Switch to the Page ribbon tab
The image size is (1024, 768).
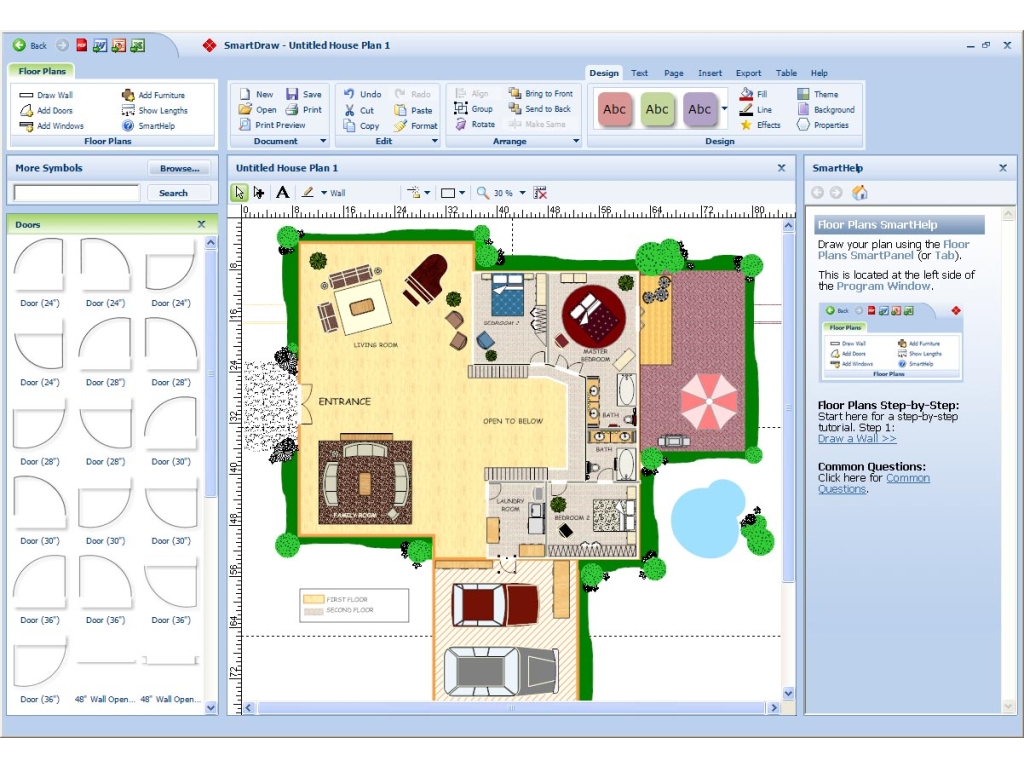tap(673, 73)
